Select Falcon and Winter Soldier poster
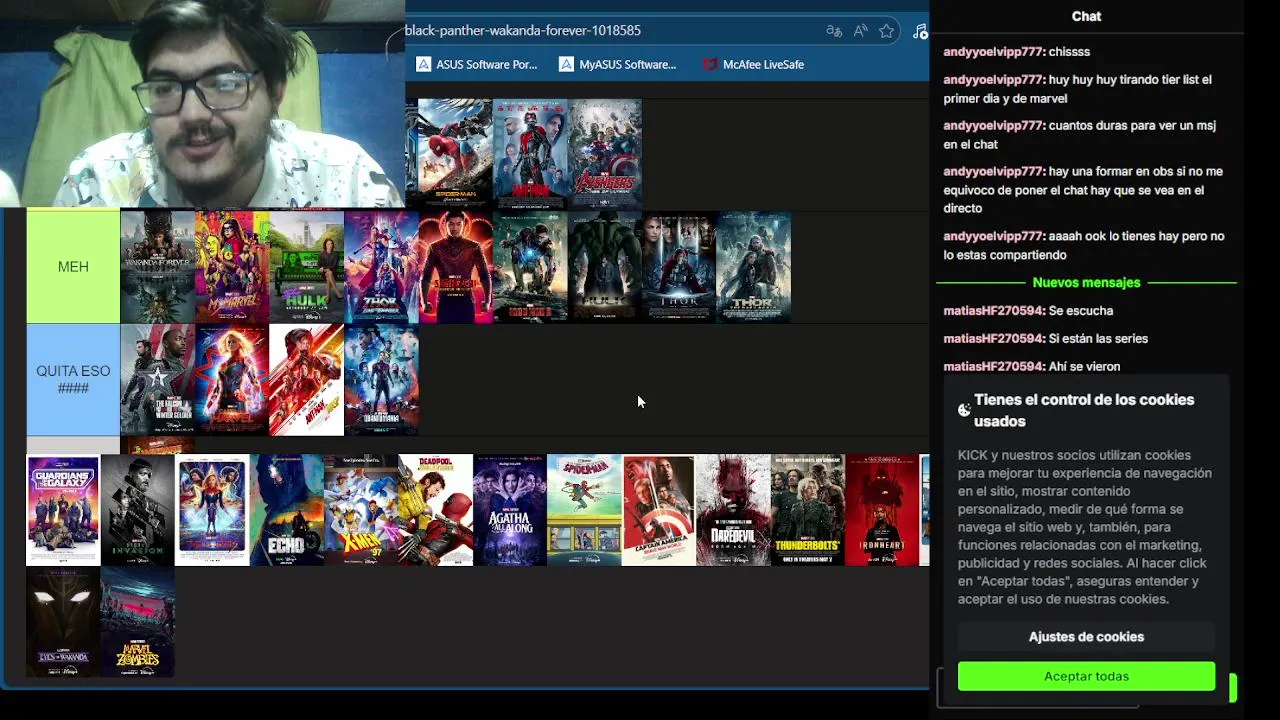The width and height of the screenshot is (1280, 720). (158, 380)
